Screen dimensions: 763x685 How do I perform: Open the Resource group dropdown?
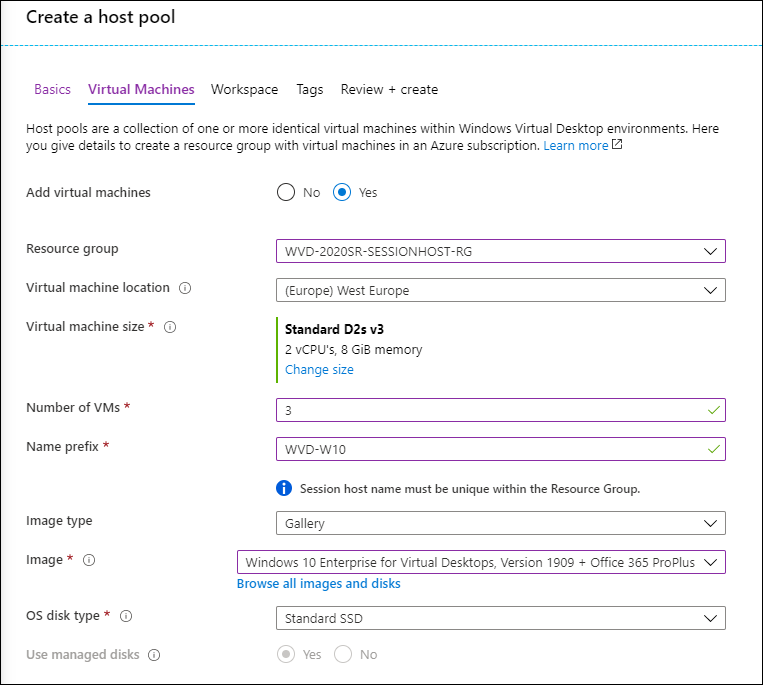pyautogui.click(x=501, y=251)
